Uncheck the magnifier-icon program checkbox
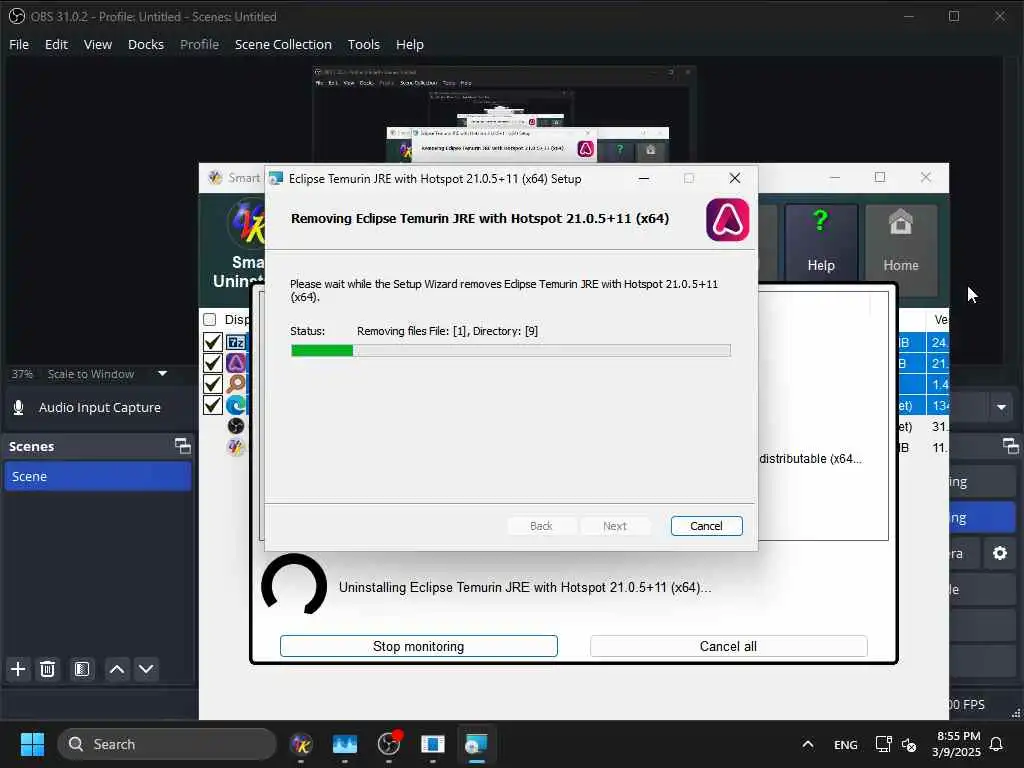 [x=212, y=384]
